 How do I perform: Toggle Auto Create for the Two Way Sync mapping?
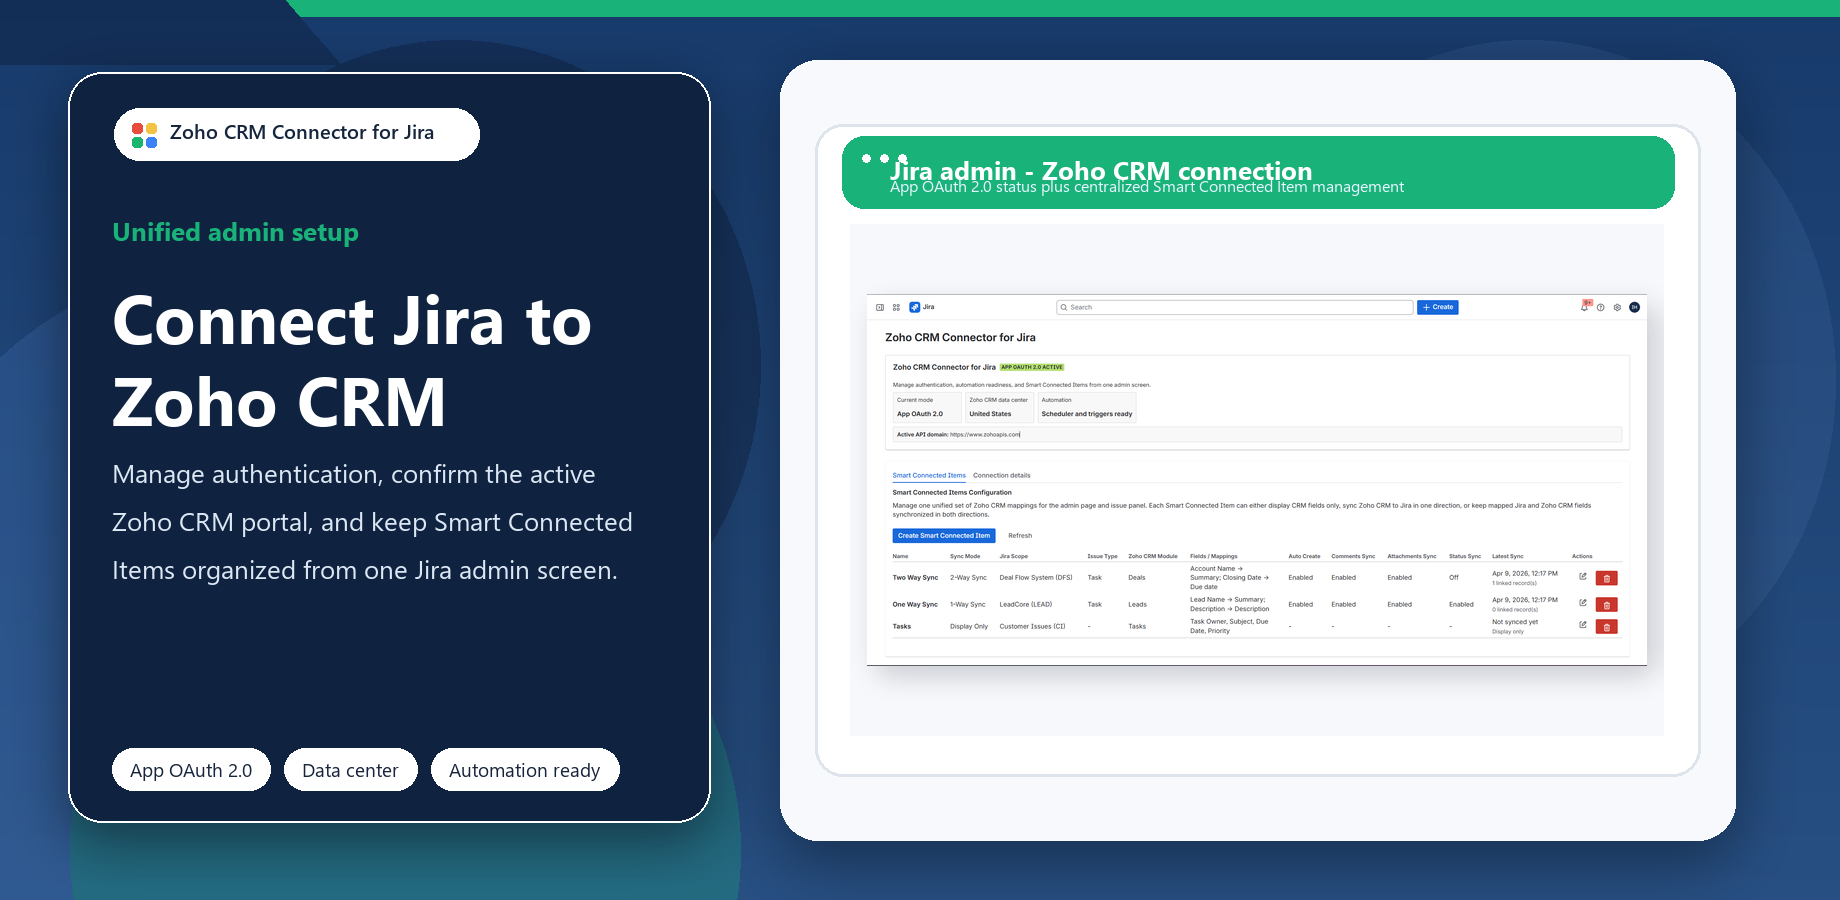coord(1300,577)
